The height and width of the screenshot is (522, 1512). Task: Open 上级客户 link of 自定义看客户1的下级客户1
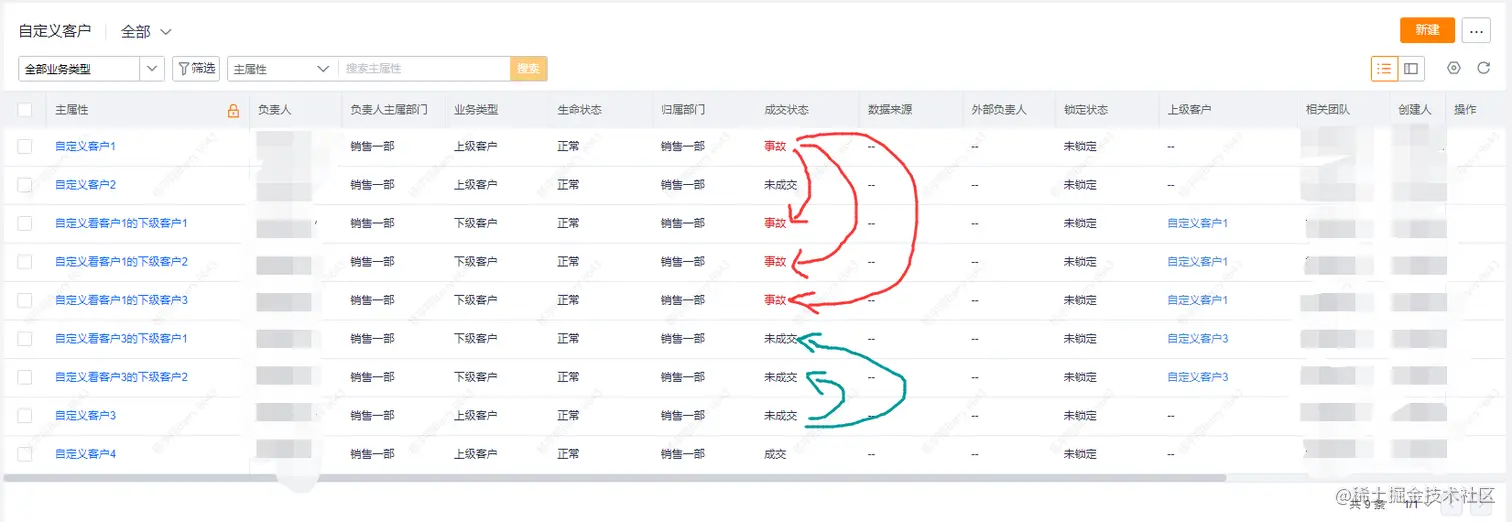point(1197,223)
